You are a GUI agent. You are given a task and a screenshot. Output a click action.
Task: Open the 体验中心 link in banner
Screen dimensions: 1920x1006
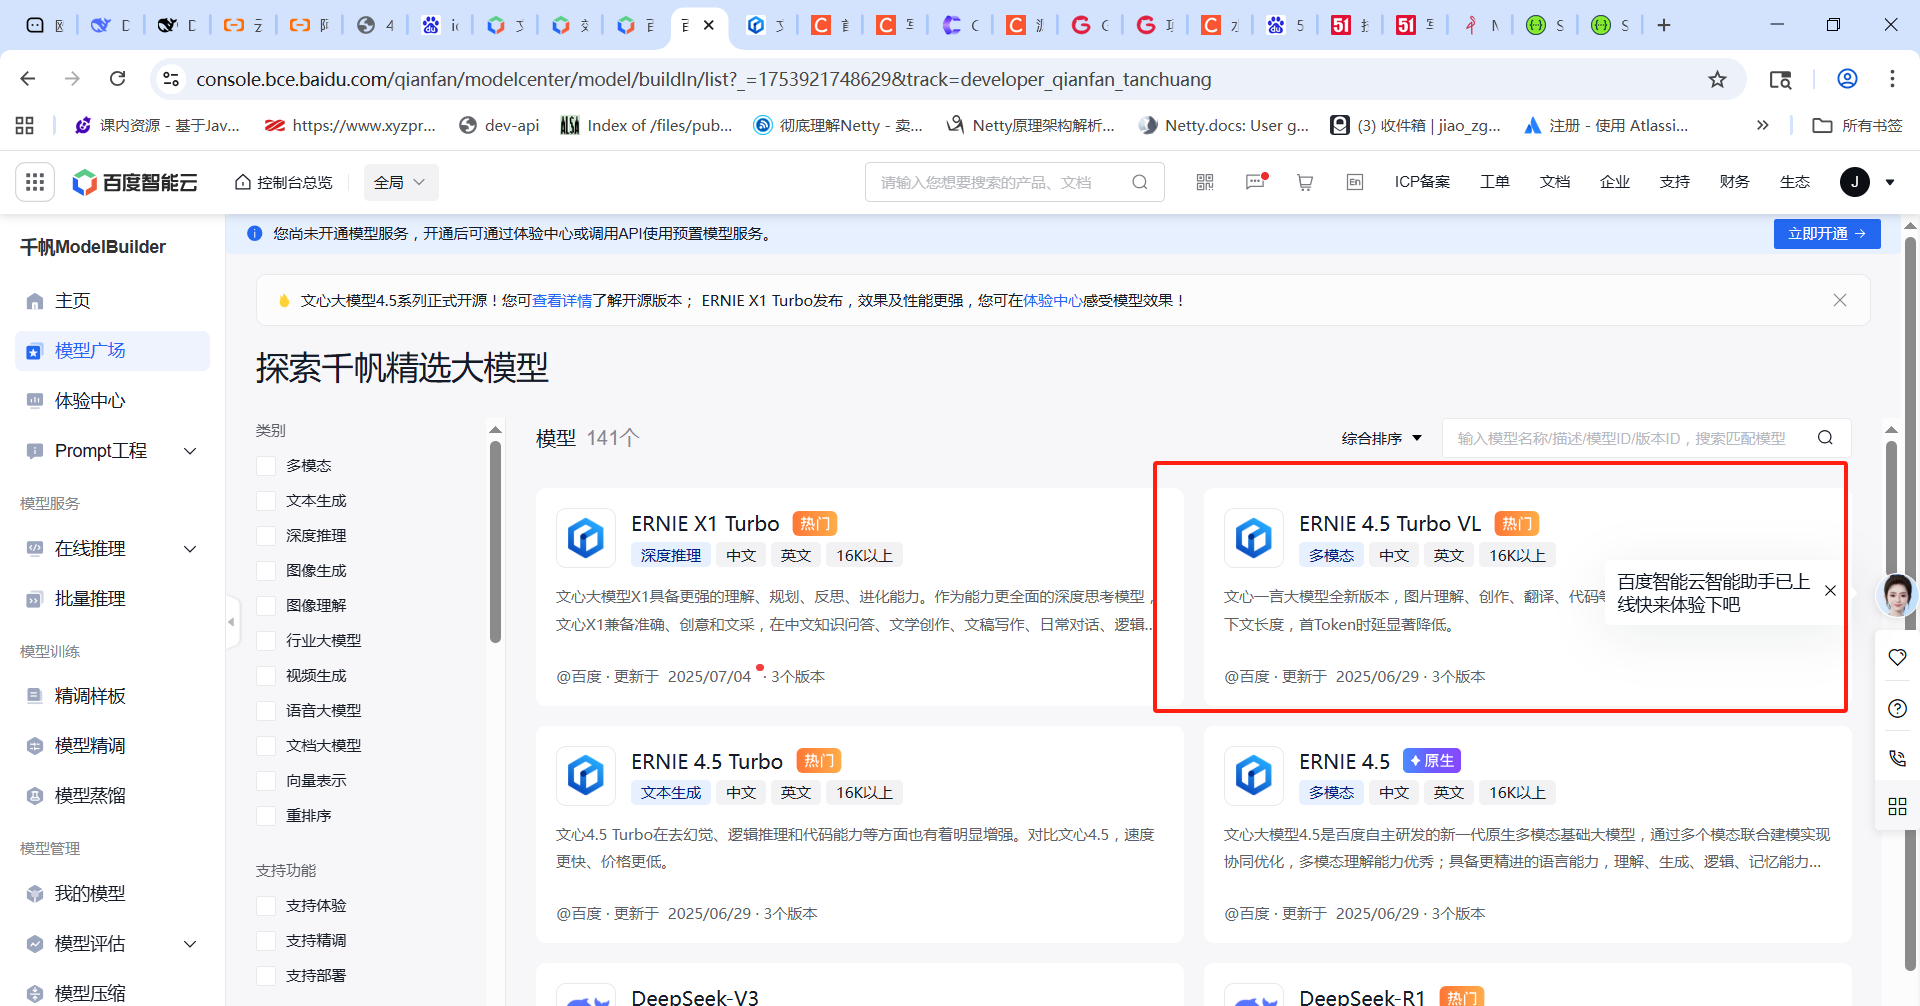(x=1053, y=300)
